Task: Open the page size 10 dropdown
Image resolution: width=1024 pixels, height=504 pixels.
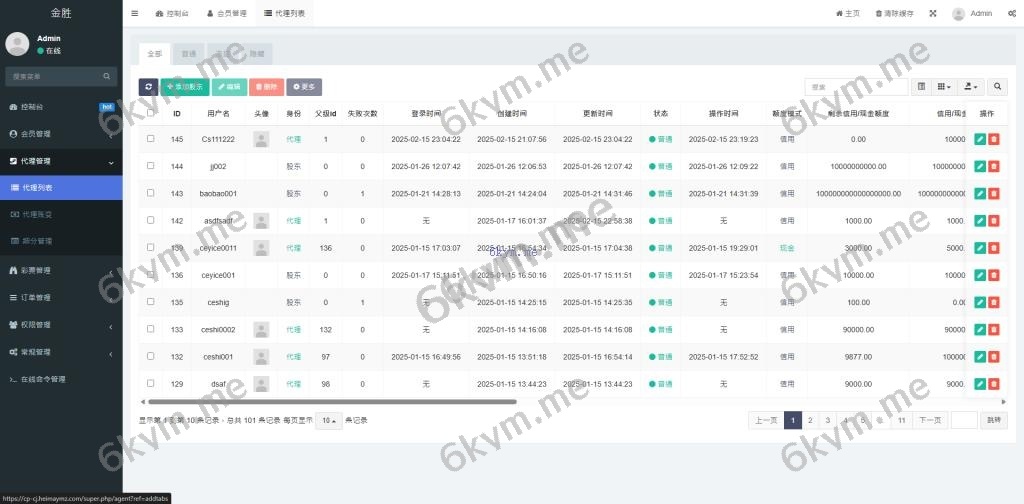Action: [329, 420]
